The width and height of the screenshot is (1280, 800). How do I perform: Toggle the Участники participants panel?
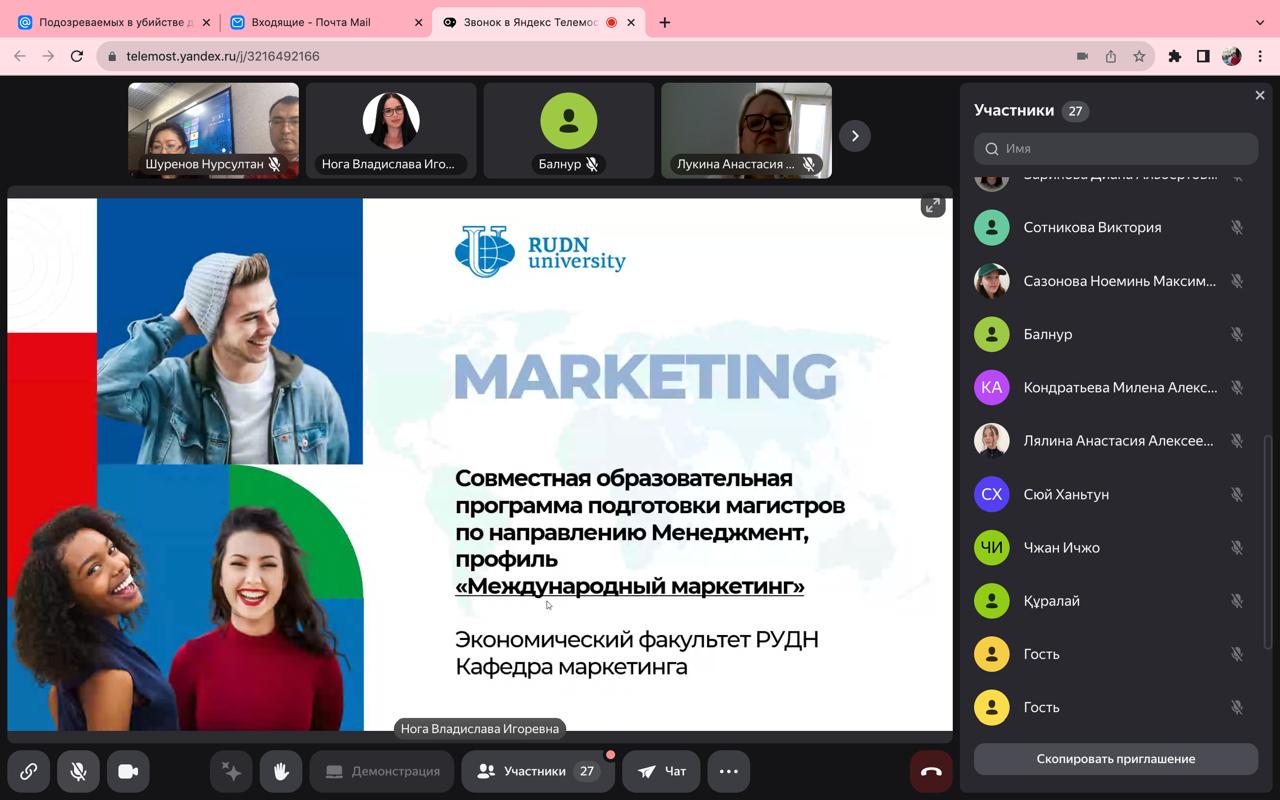pos(537,771)
